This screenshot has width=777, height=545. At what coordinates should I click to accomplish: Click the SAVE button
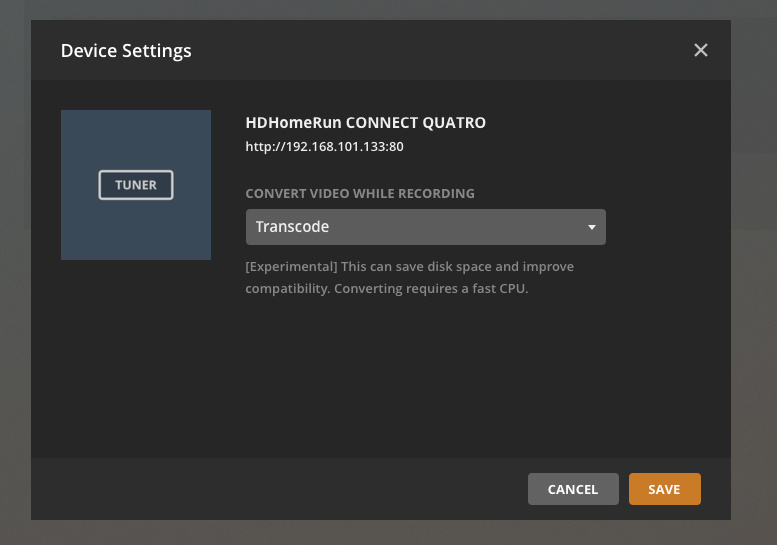665,489
